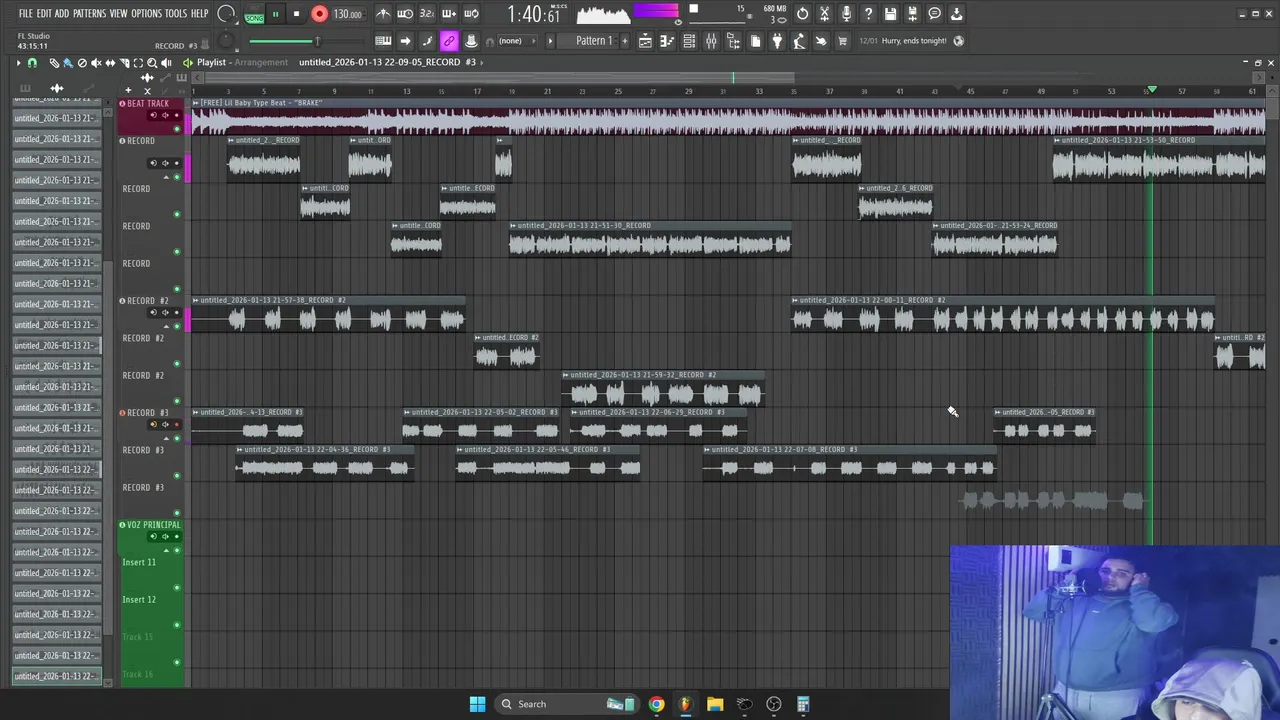1280x720 pixels.
Task: Toggle playlist snap magnet icon
Action: (32, 63)
